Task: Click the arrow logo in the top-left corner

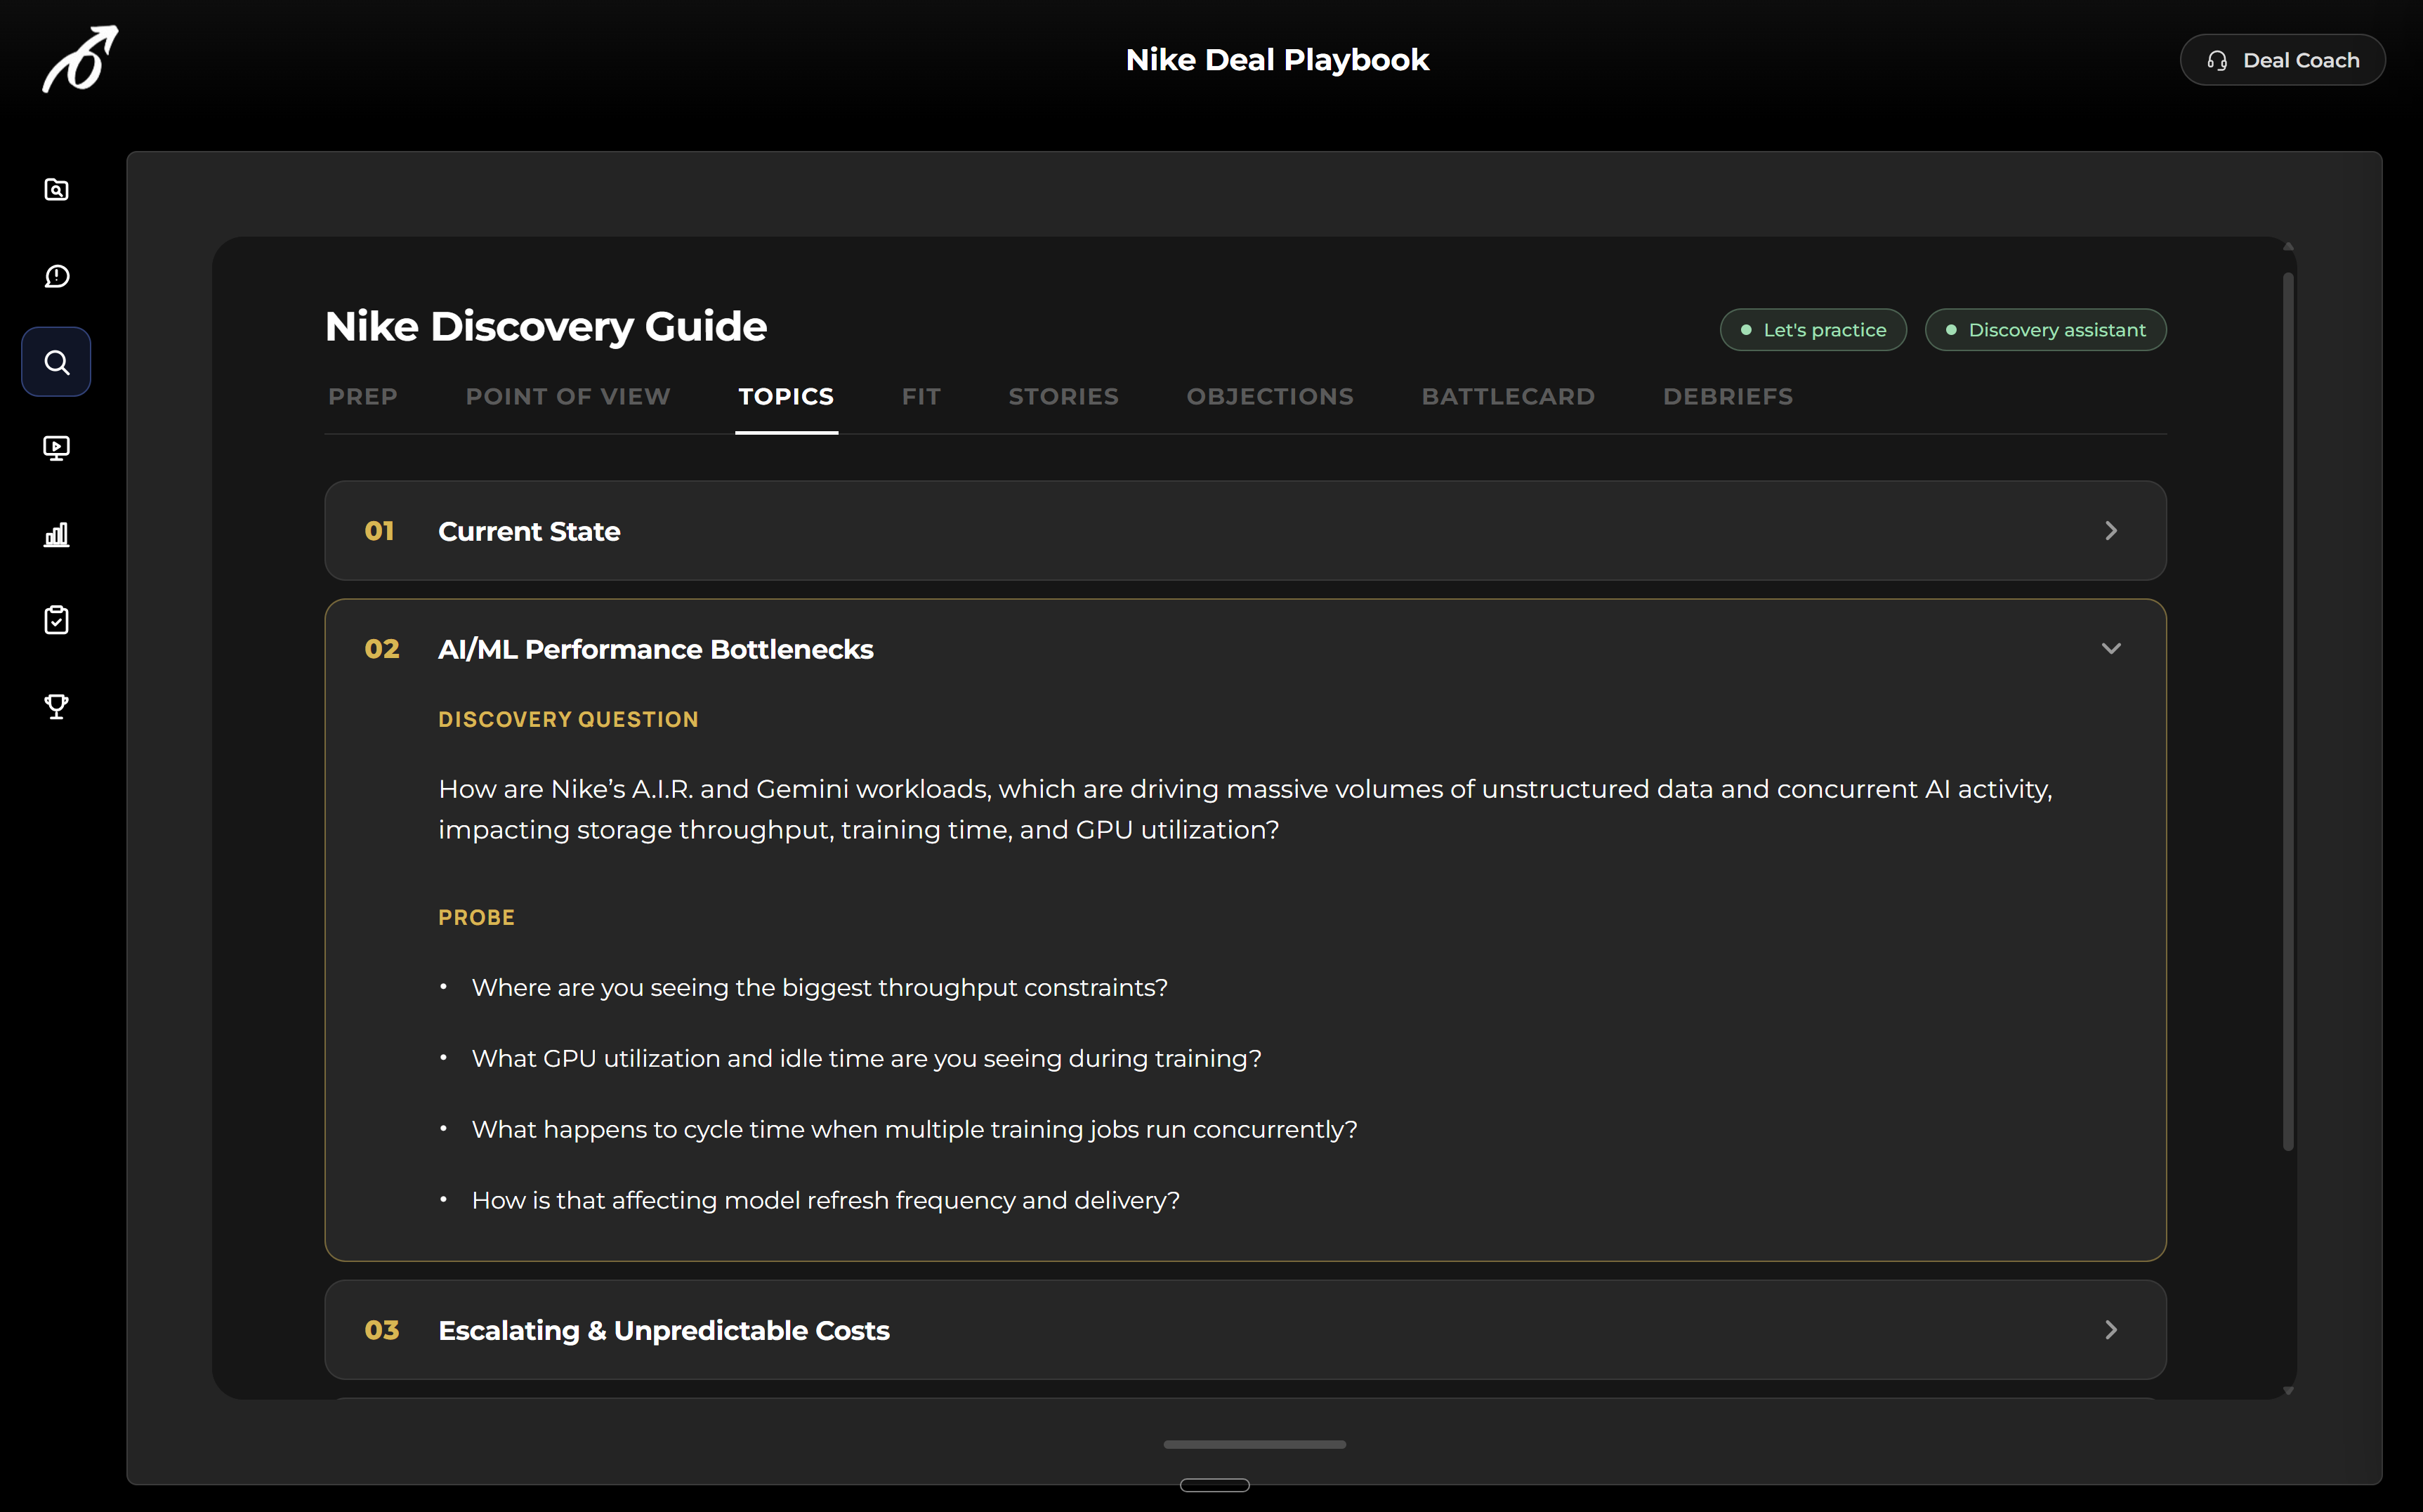Action: (80, 60)
